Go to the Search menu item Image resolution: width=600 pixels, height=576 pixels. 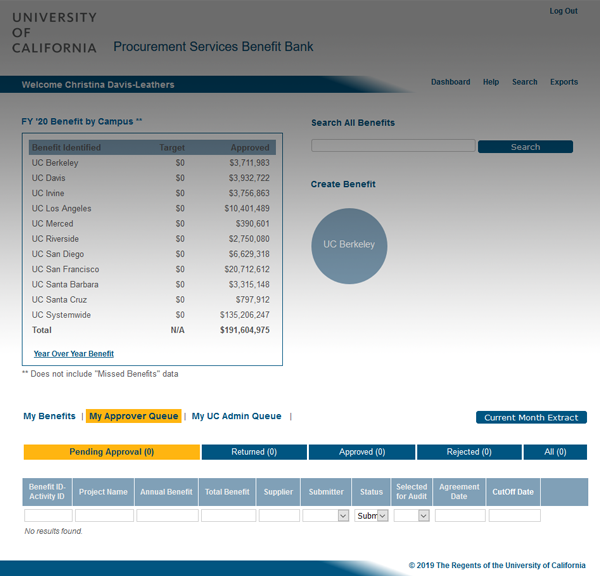[x=525, y=82]
